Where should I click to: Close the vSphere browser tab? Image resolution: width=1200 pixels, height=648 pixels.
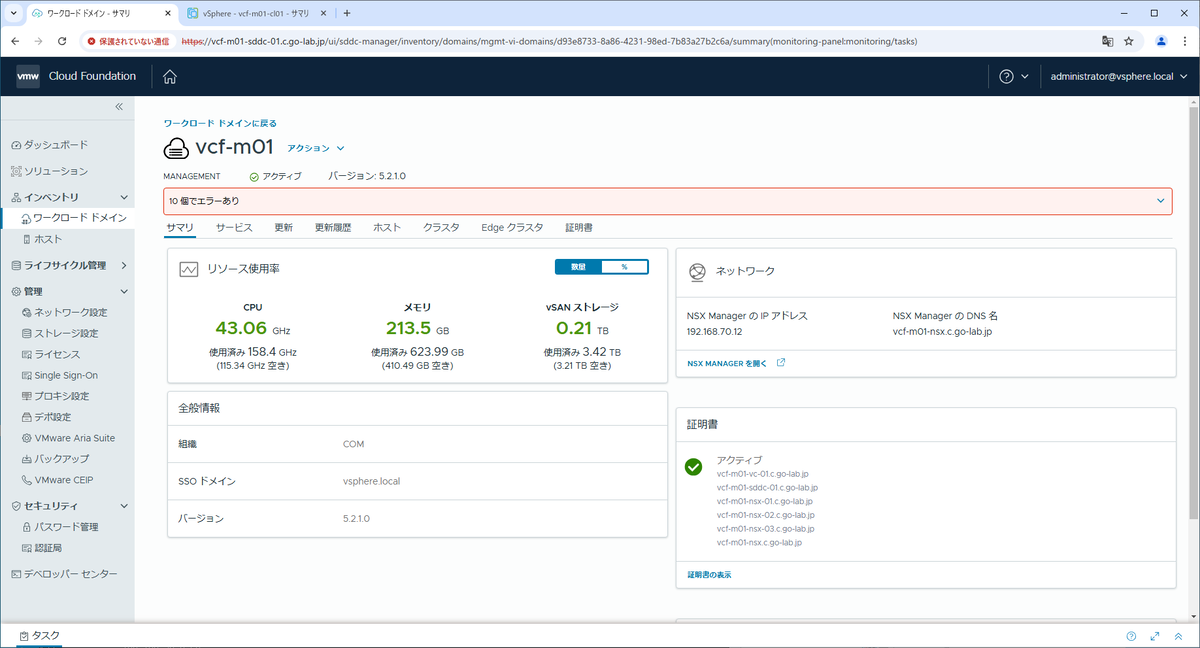[322, 13]
